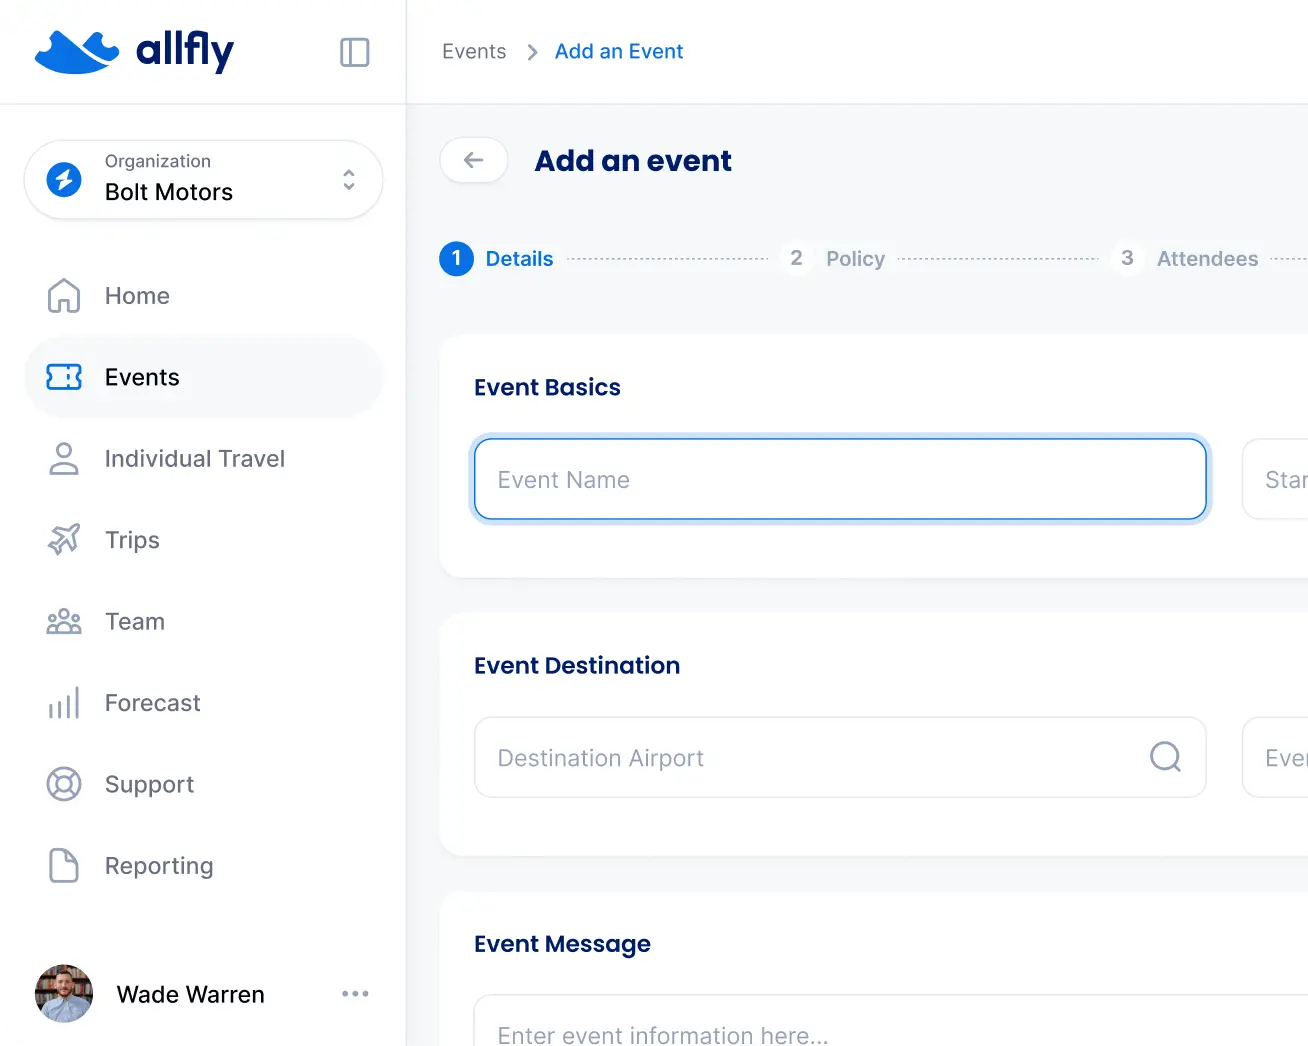Click the allfly logo
Screen dimensions: 1308x1046
coord(135,52)
